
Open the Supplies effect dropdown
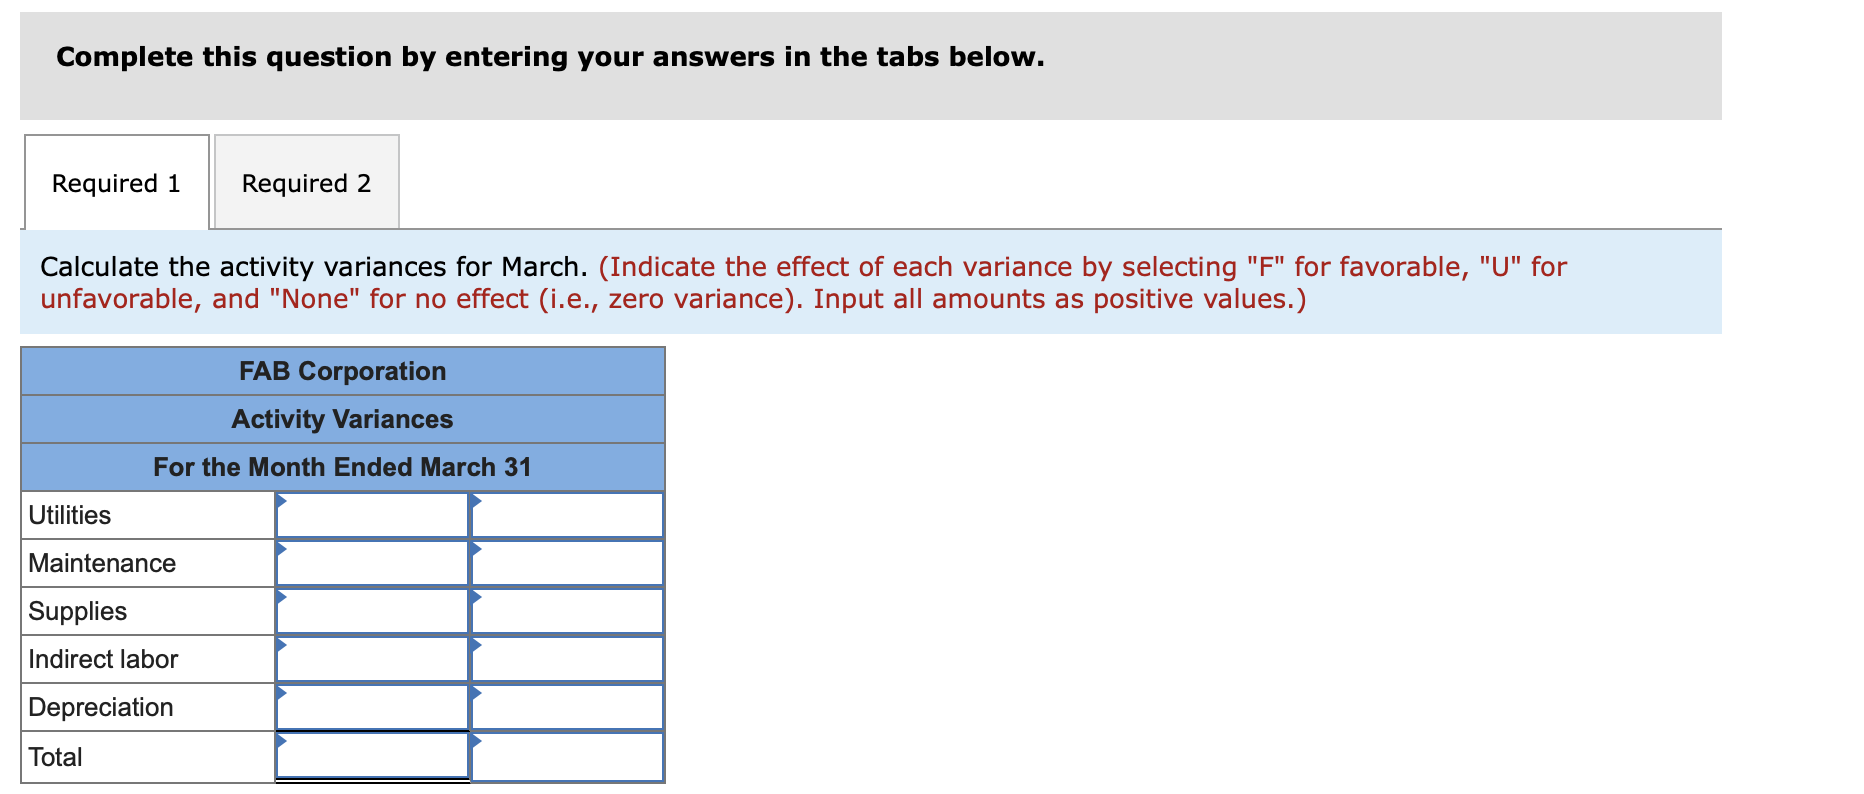coord(566,611)
